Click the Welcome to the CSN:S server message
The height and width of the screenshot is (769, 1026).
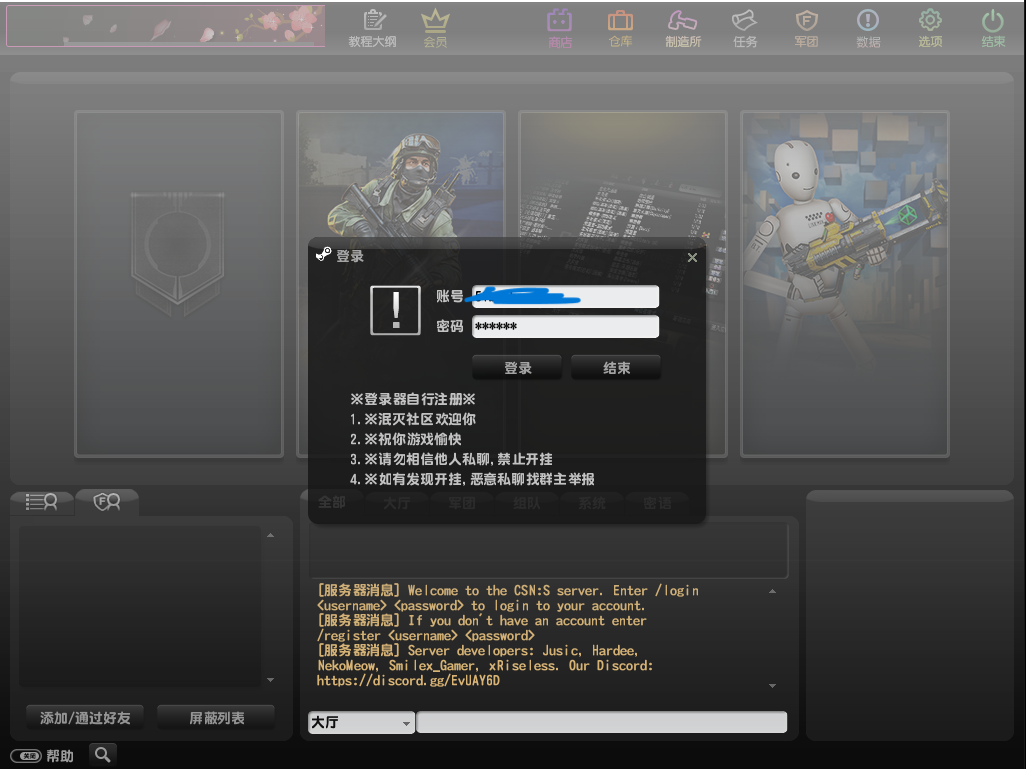(x=508, y=598)
